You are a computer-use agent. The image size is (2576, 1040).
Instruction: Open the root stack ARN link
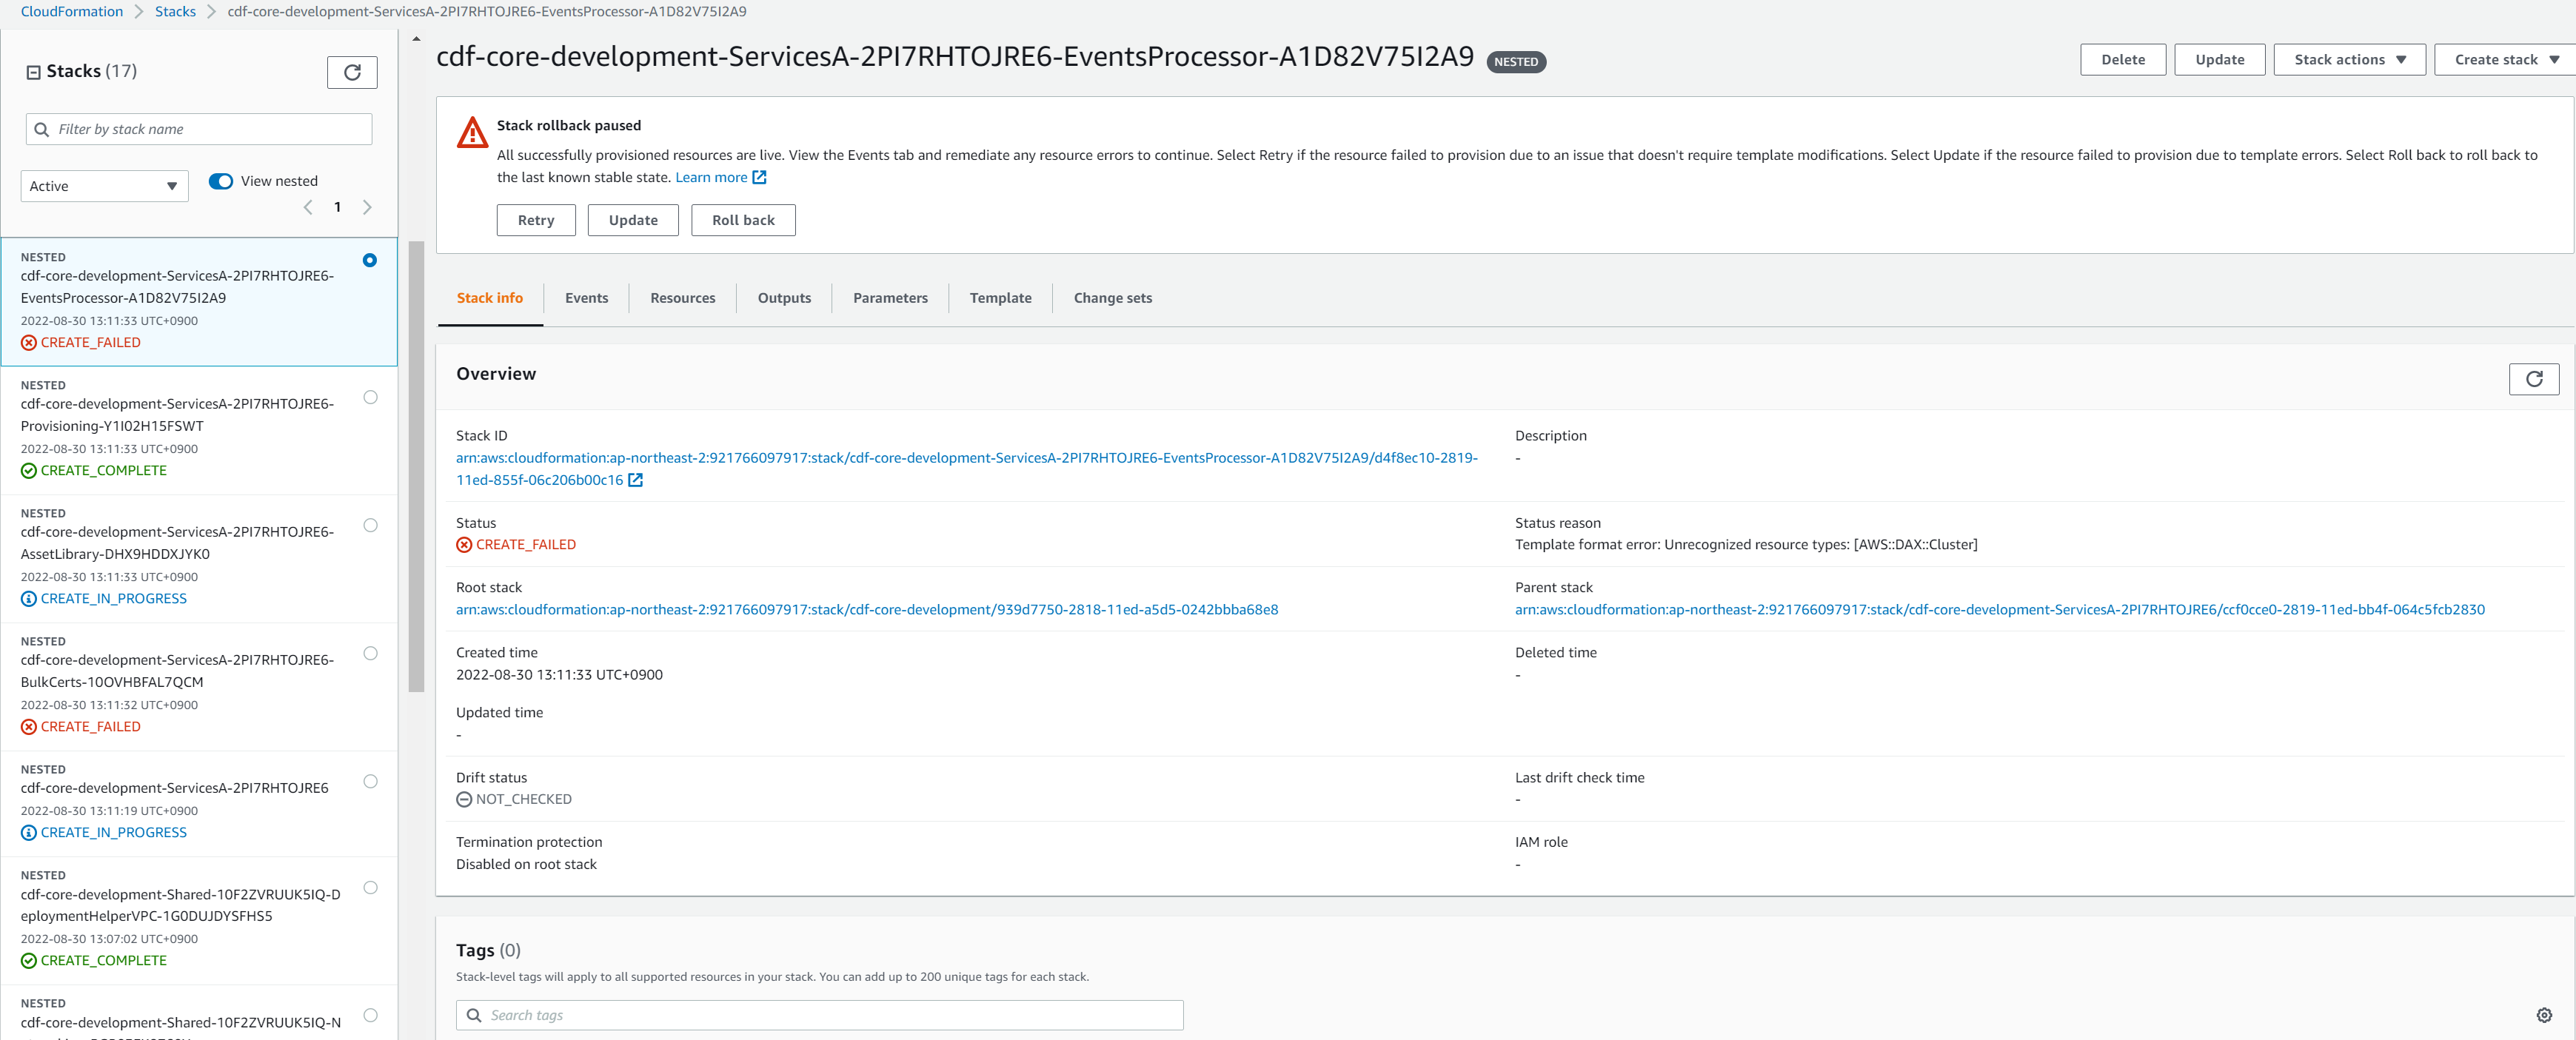pyautogui.click(x=867, y=609)
